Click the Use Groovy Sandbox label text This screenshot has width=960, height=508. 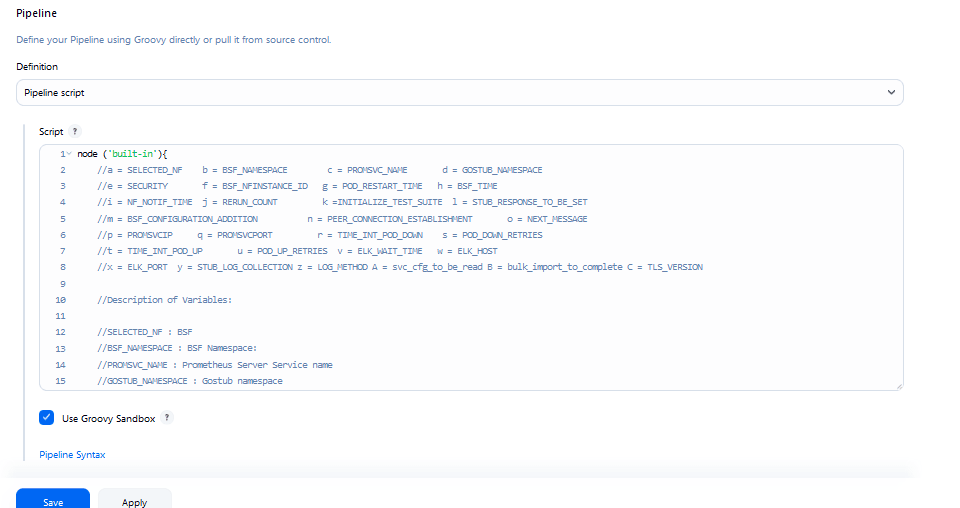(108, 419)
